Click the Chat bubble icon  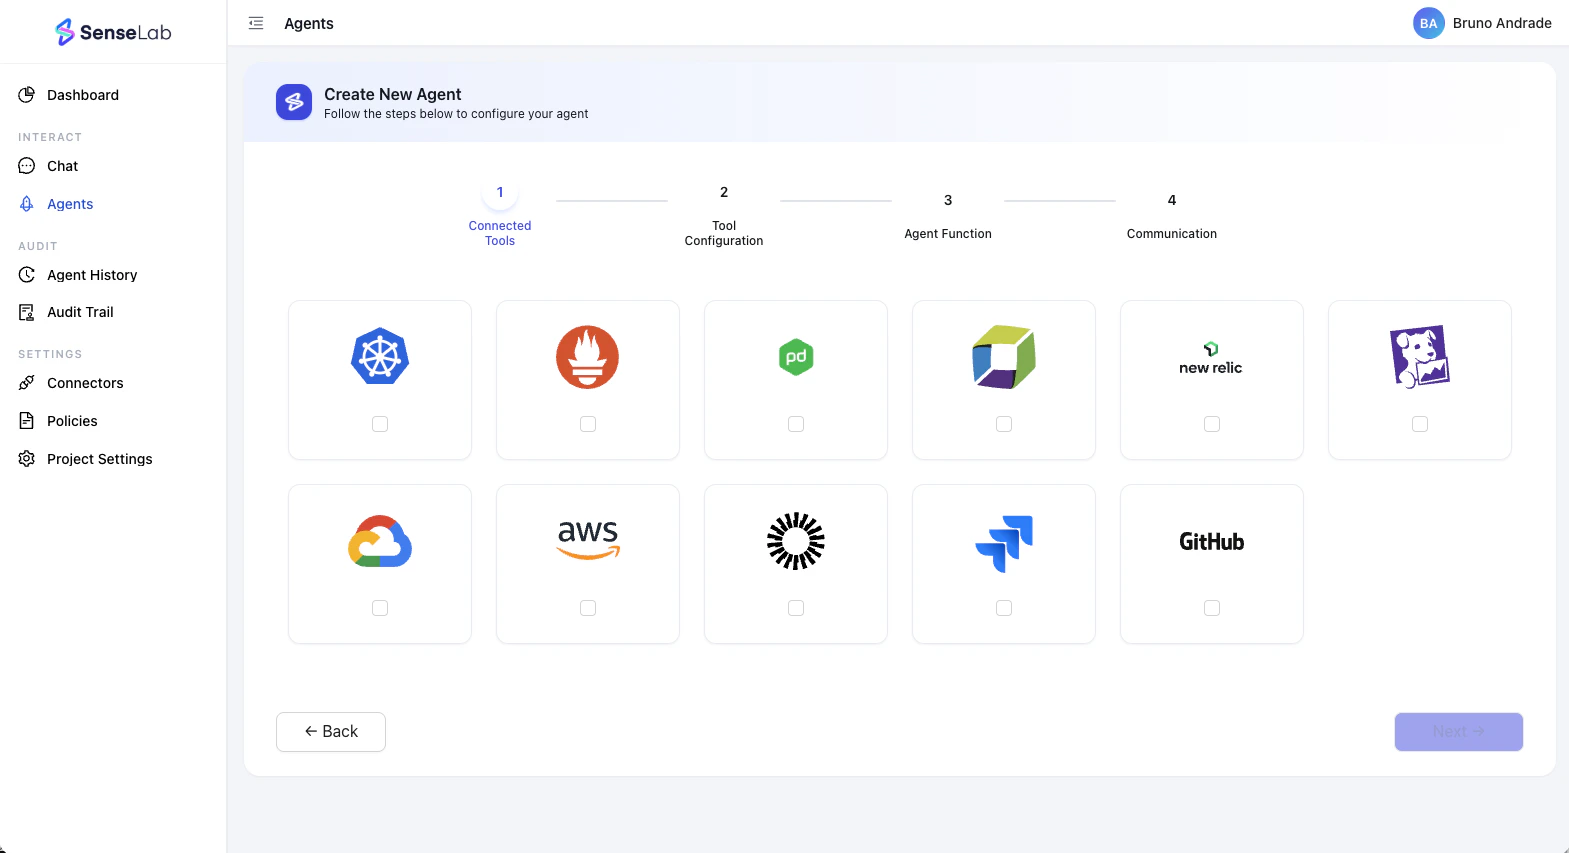27,166
